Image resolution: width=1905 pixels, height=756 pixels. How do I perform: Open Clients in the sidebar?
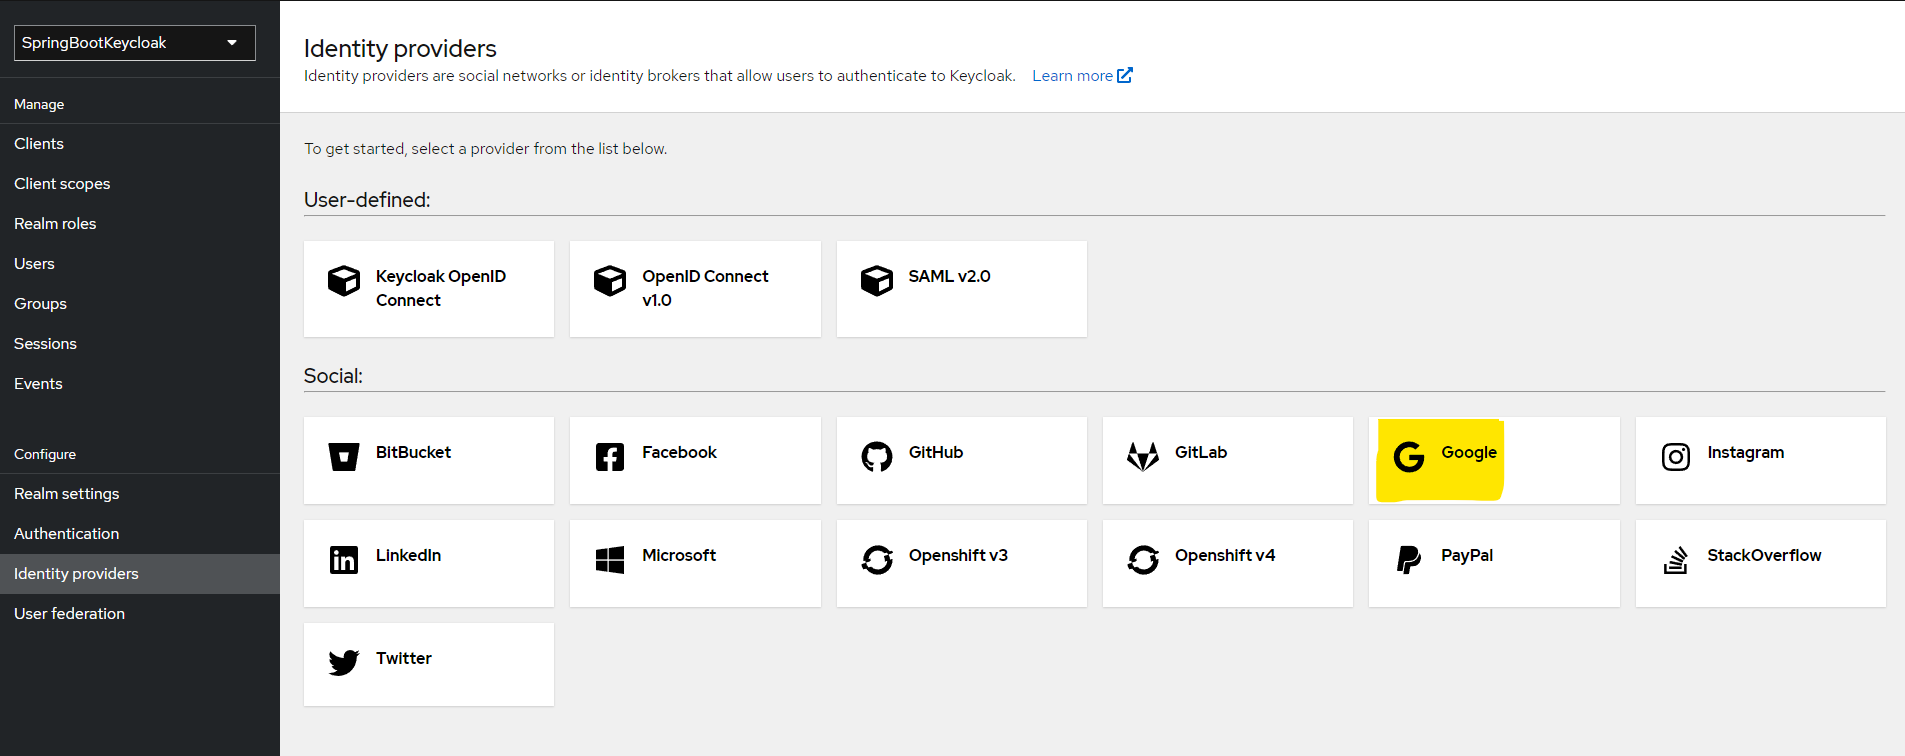[x=140, y=144]
